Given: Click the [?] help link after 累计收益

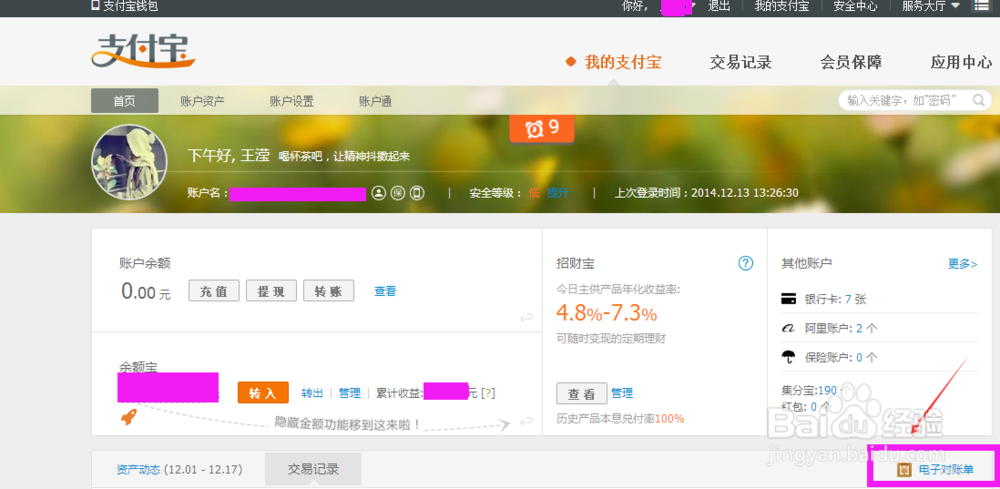Looking at the screenshot, I should point(488,393).
